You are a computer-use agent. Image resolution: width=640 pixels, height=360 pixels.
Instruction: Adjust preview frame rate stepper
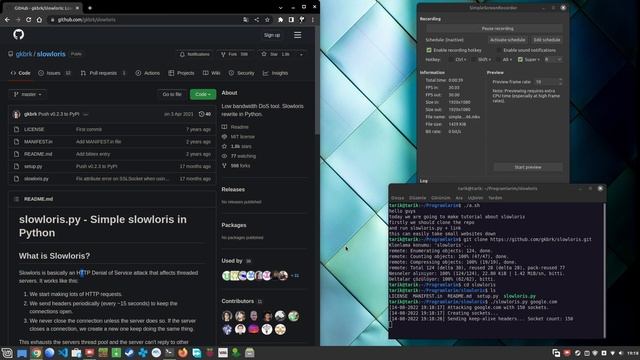(x=560, y=82)
